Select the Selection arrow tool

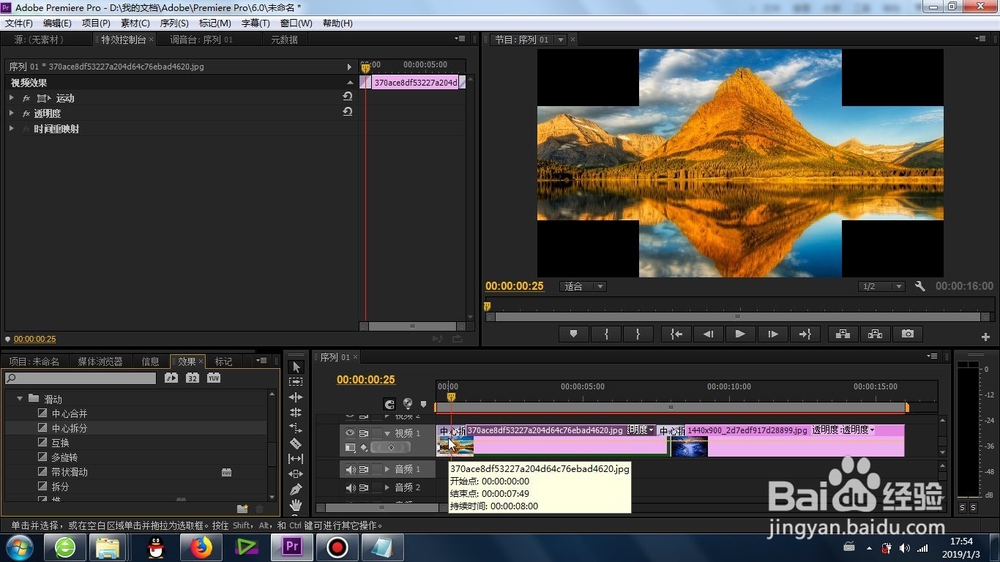point(296,367)
